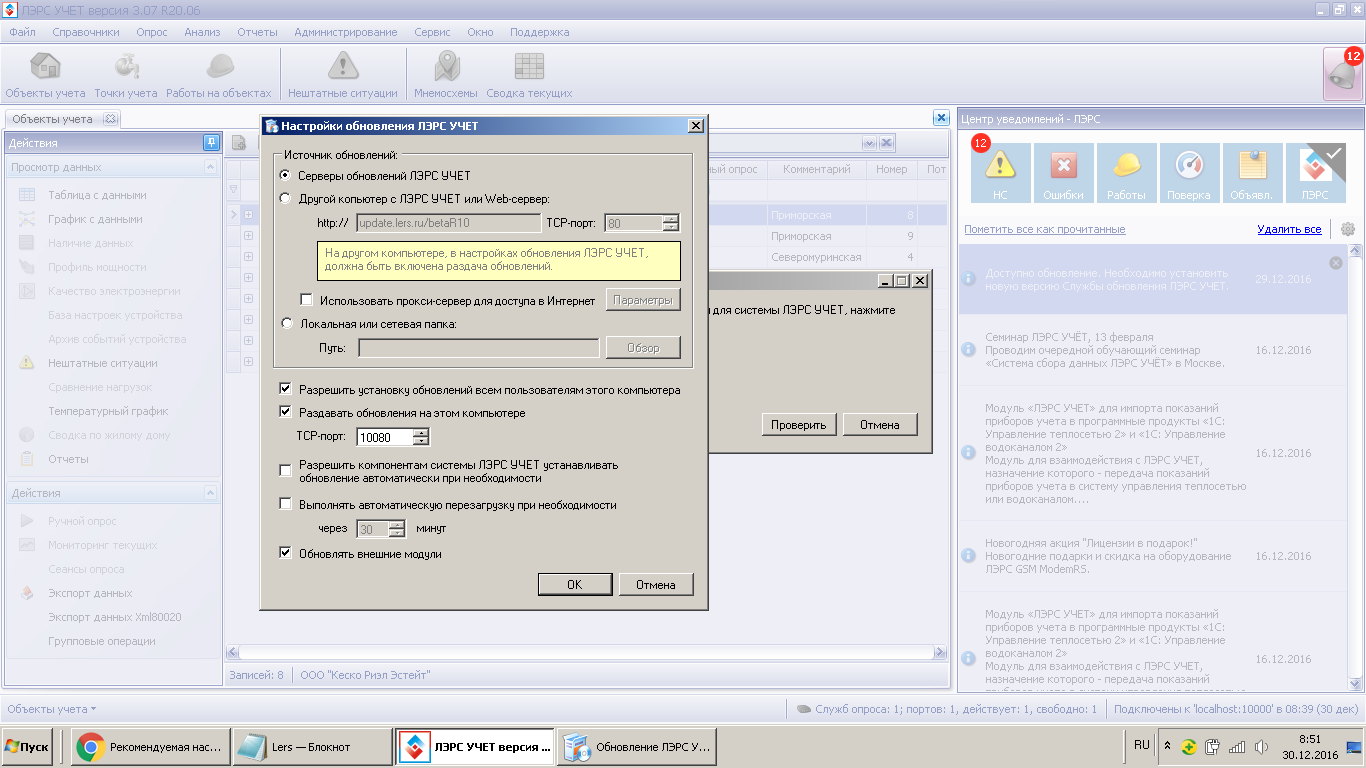Toggle 'Разрешить компонентам системы' auto-update checkbox
This screenshot has width=1366, height=768.
[x=286, y=470]
